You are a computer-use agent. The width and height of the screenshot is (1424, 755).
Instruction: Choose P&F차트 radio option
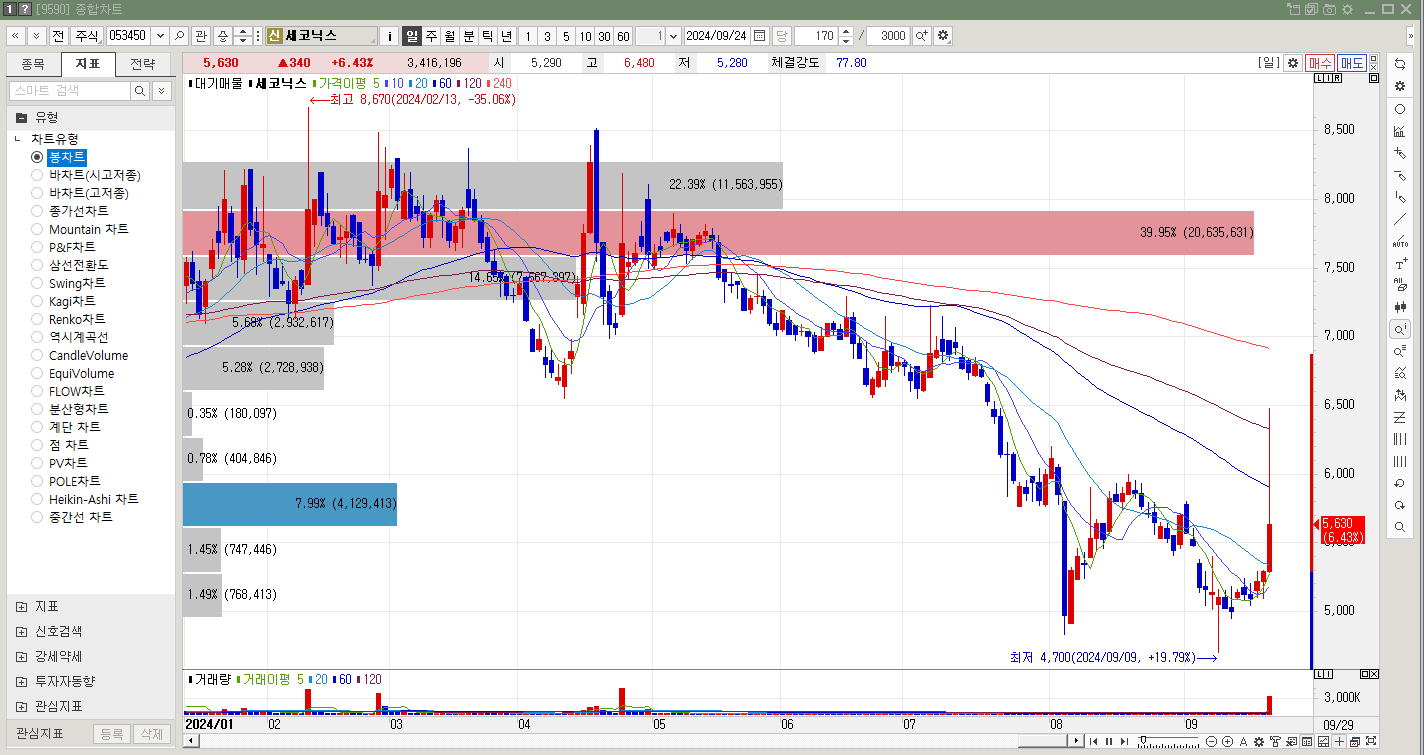pyautogui.click(x=37, y=247)
